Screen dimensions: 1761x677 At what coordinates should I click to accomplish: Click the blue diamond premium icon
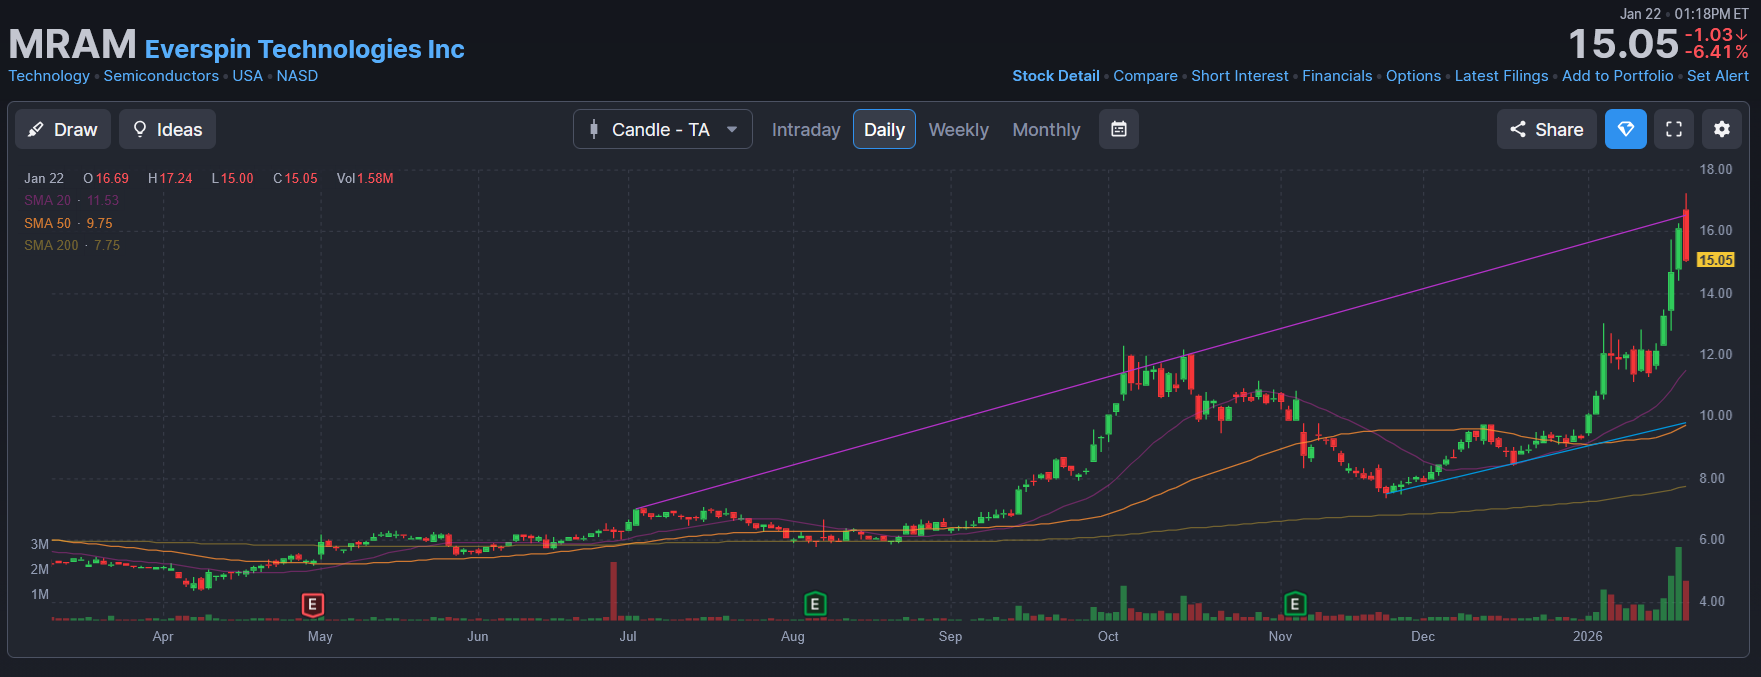pos(1626,129)
